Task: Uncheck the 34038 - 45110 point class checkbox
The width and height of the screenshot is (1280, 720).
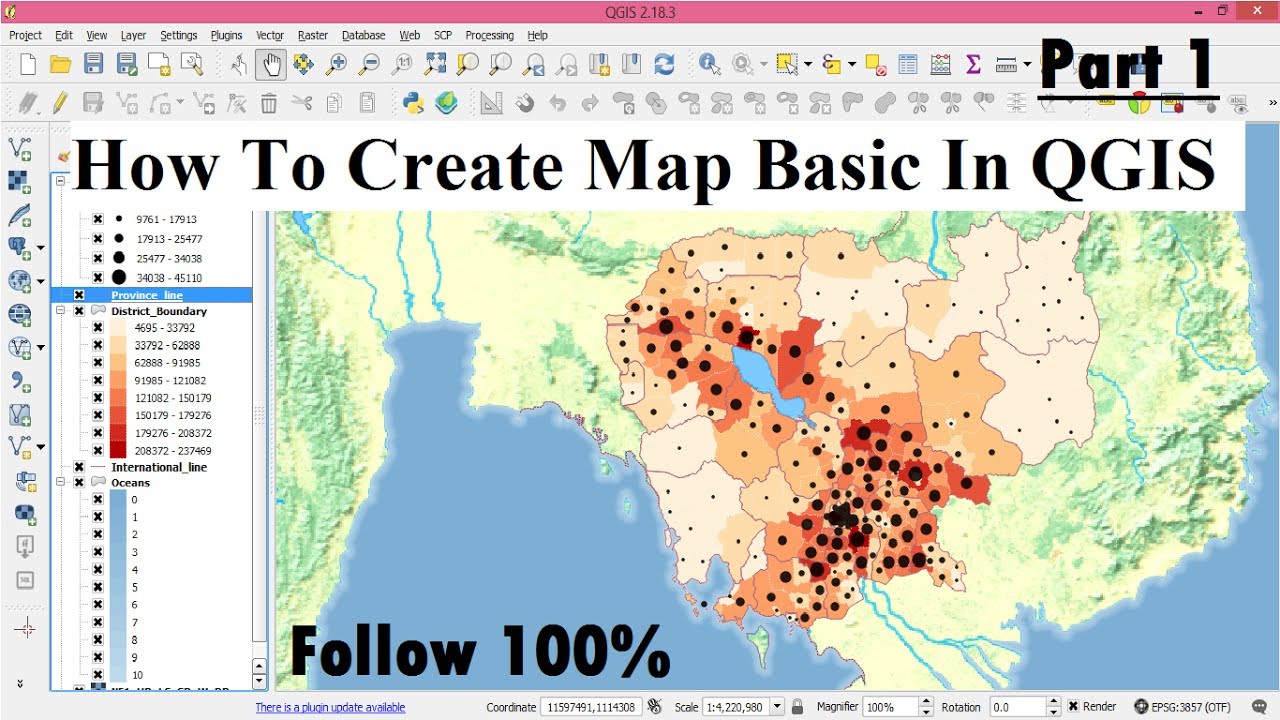Action: pos(98,277)
